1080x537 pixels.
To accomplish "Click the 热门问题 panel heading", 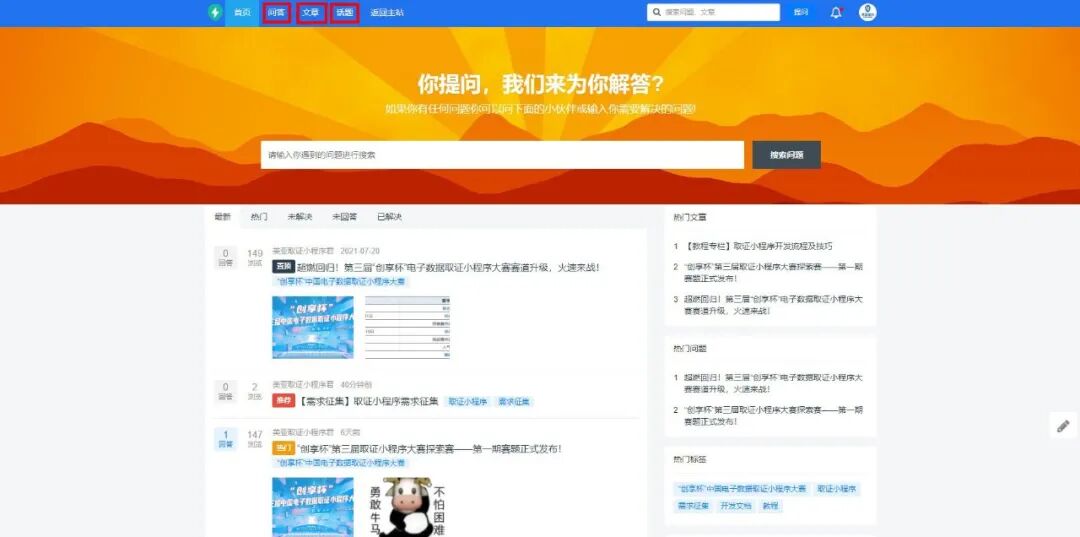I will click(x=689, y=348).
